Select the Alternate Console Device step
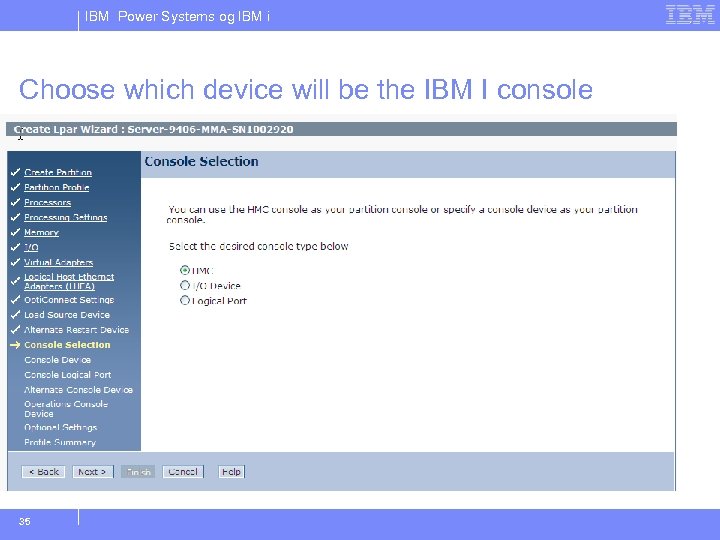The height and width of the screenshot is (540, 720). click(79, 390)
